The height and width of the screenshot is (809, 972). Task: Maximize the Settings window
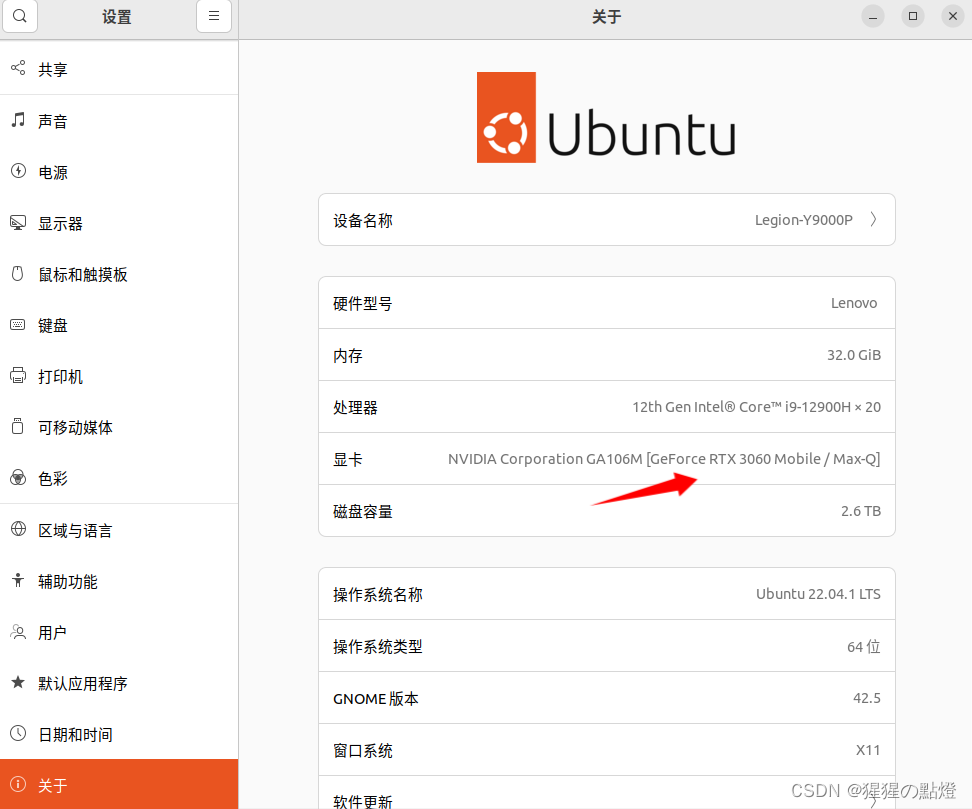click(912, 16)
